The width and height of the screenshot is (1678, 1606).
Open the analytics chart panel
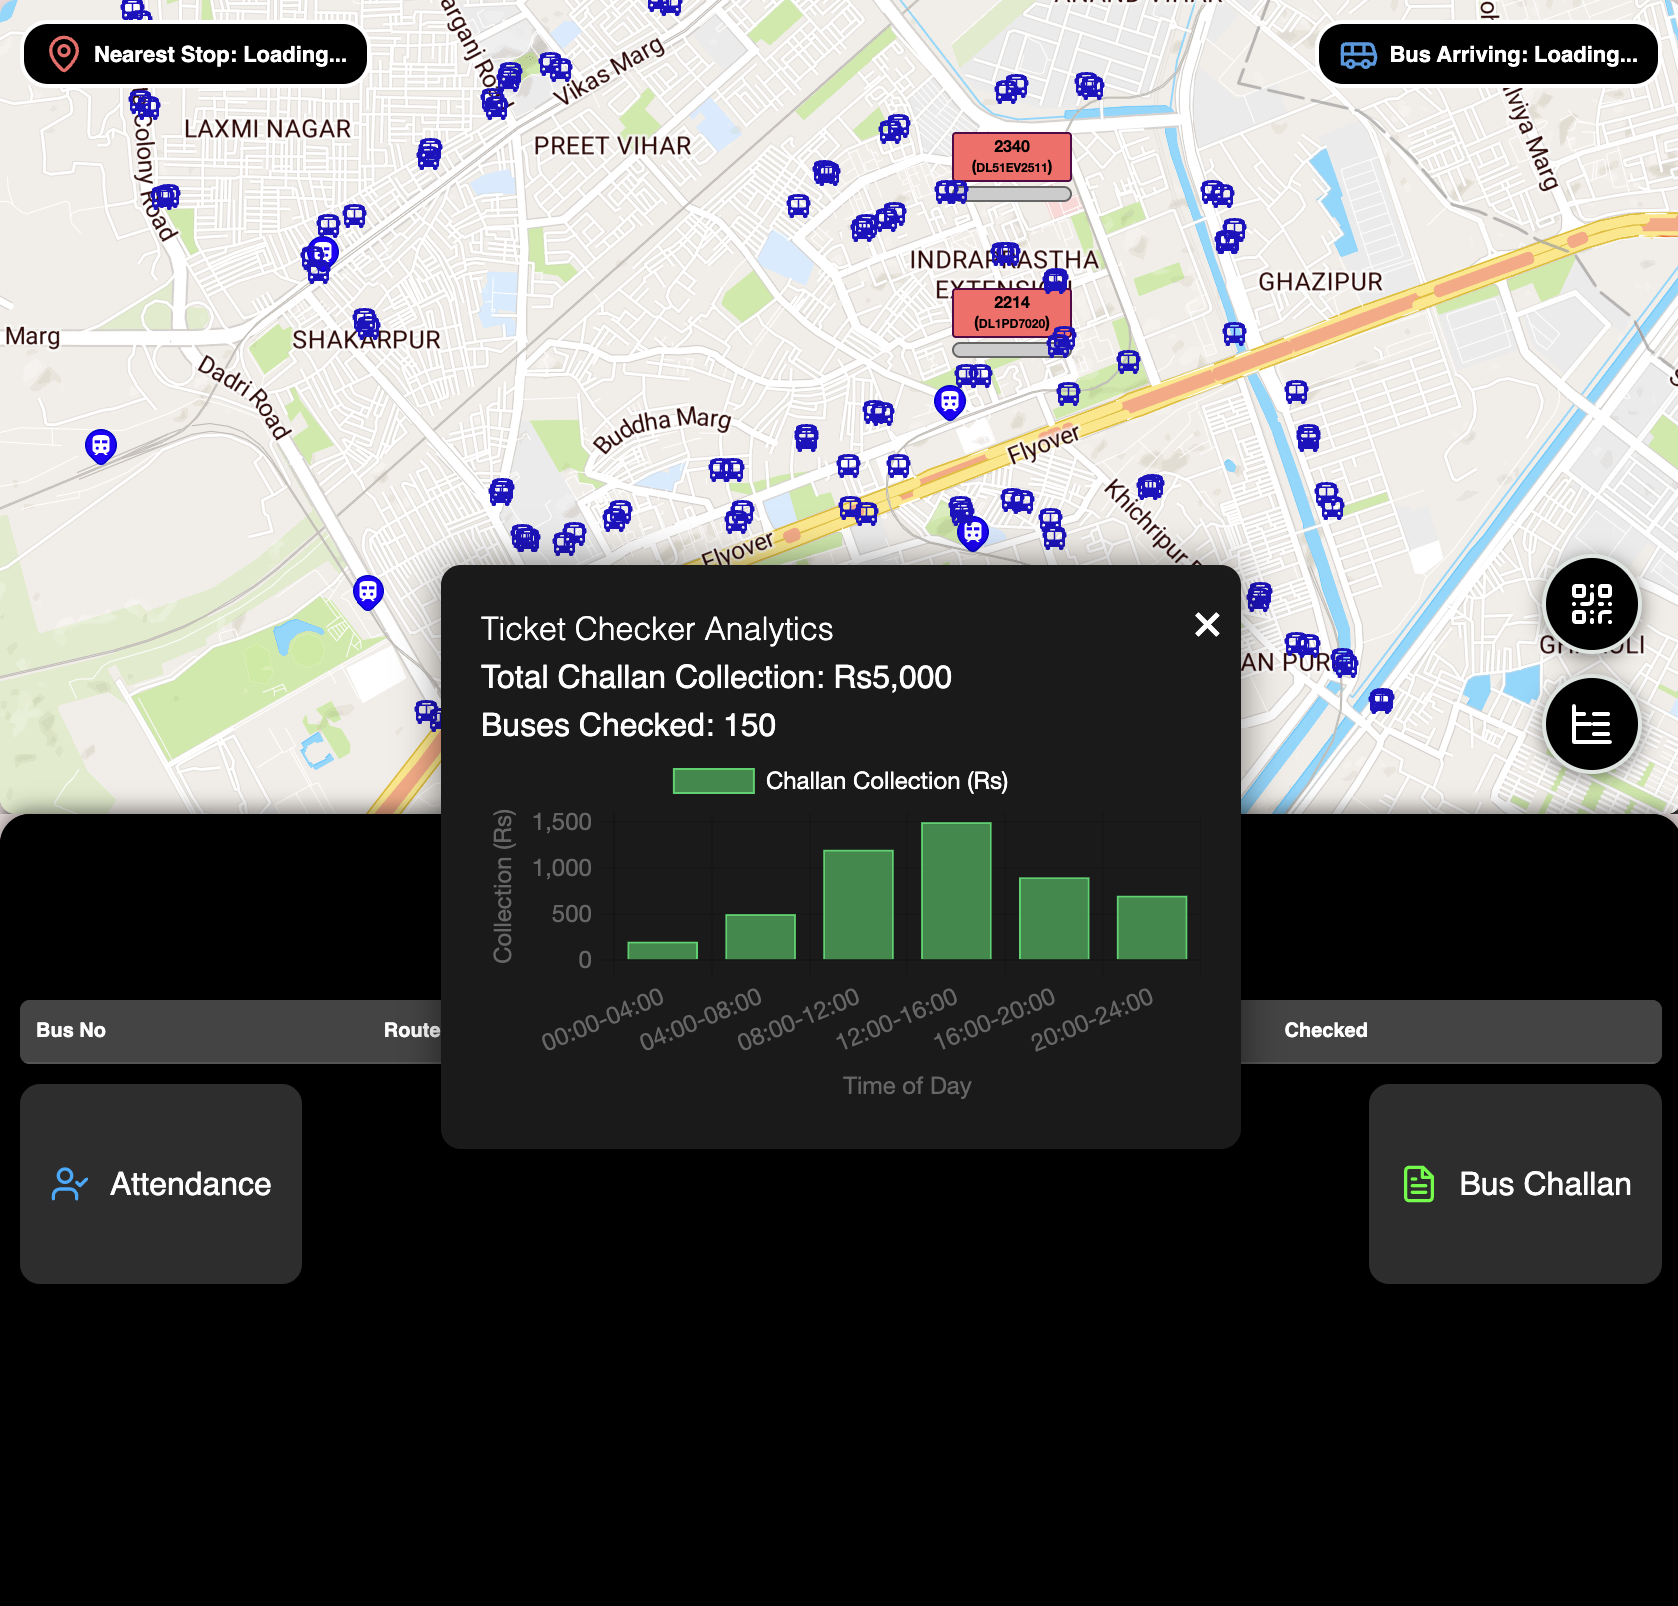[1591, 725]
